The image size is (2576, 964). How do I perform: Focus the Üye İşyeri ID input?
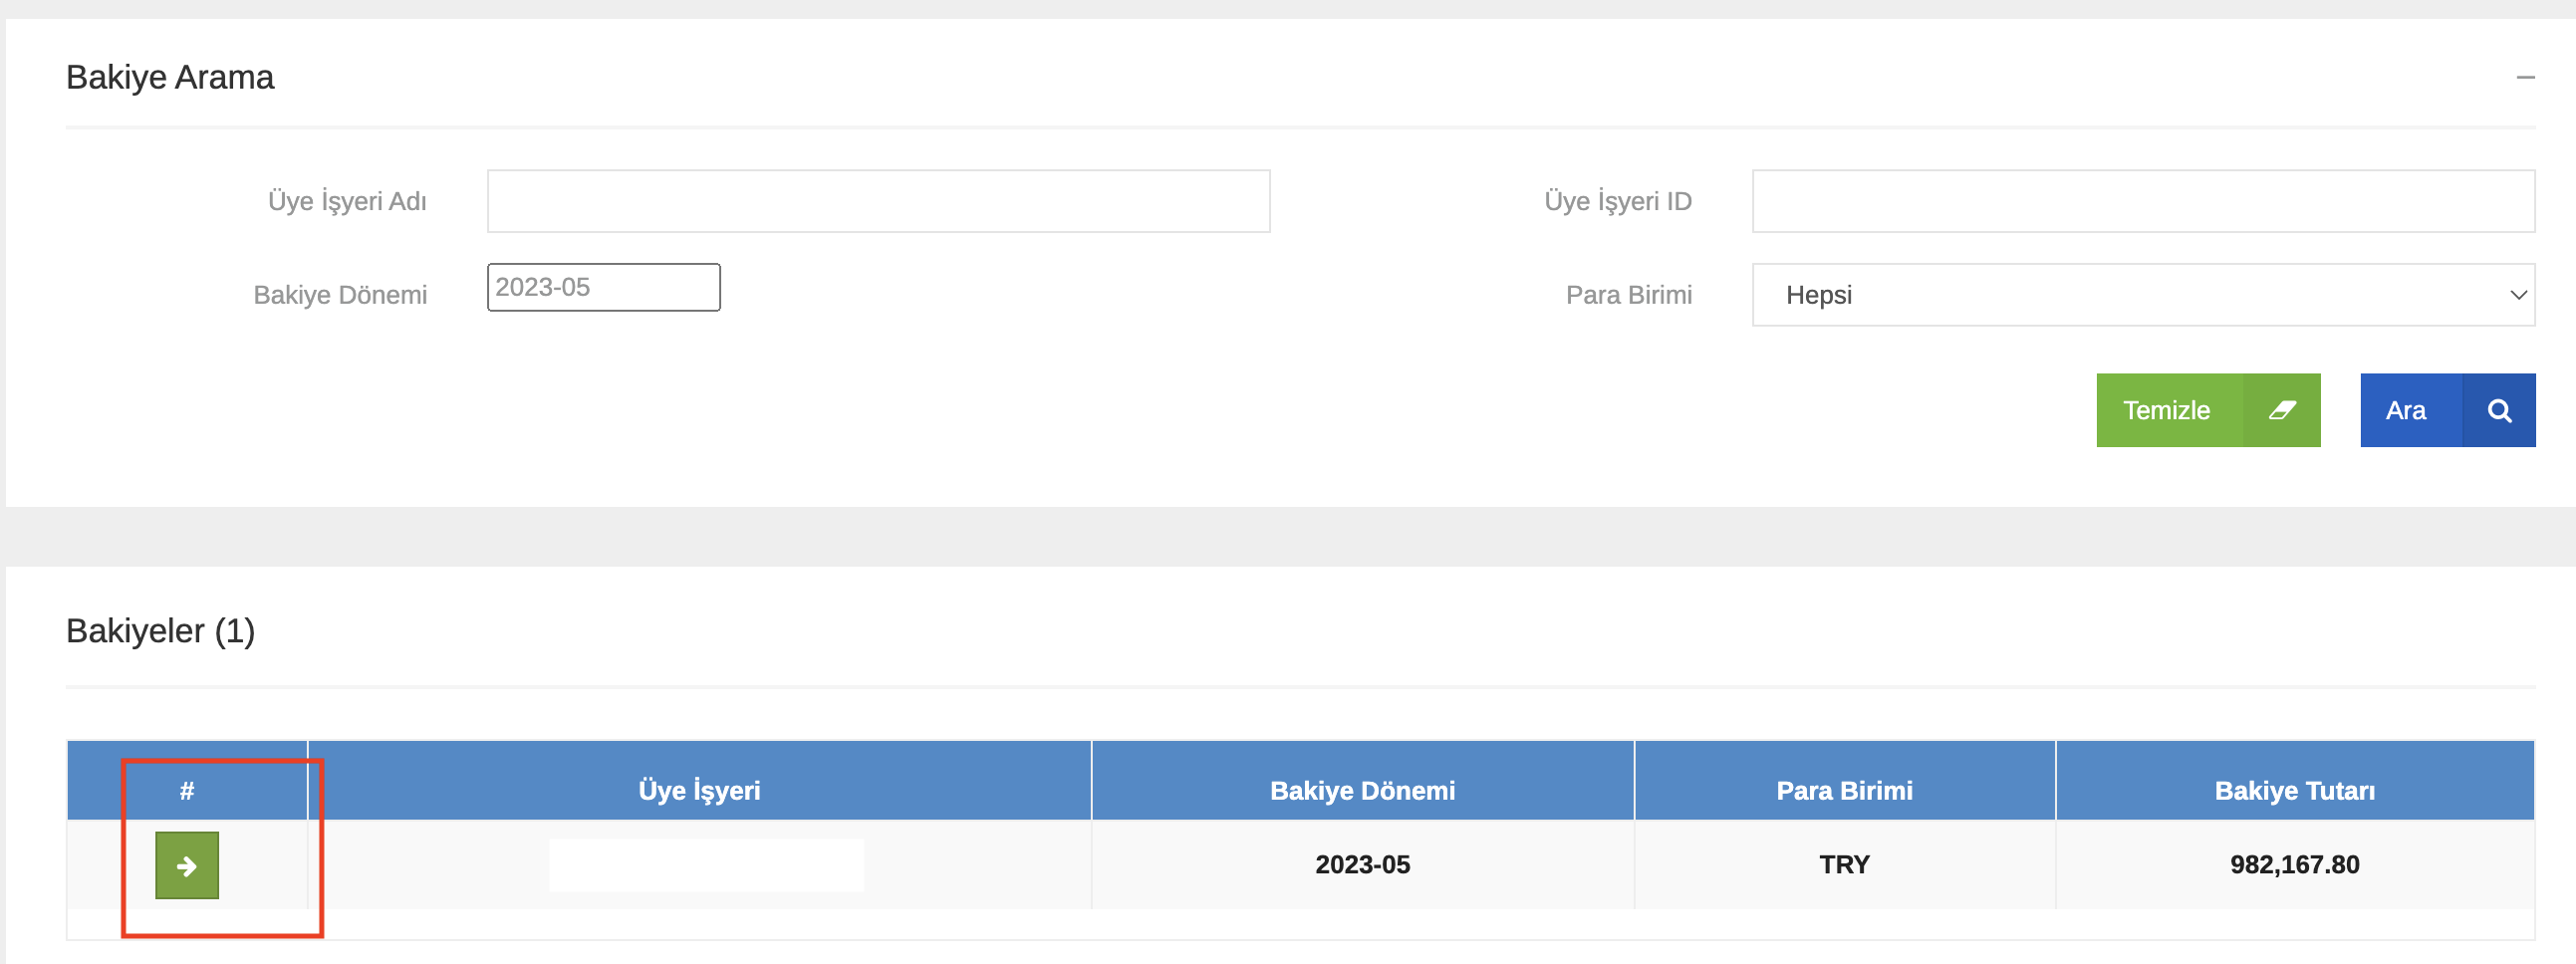tap(2142, 201)
